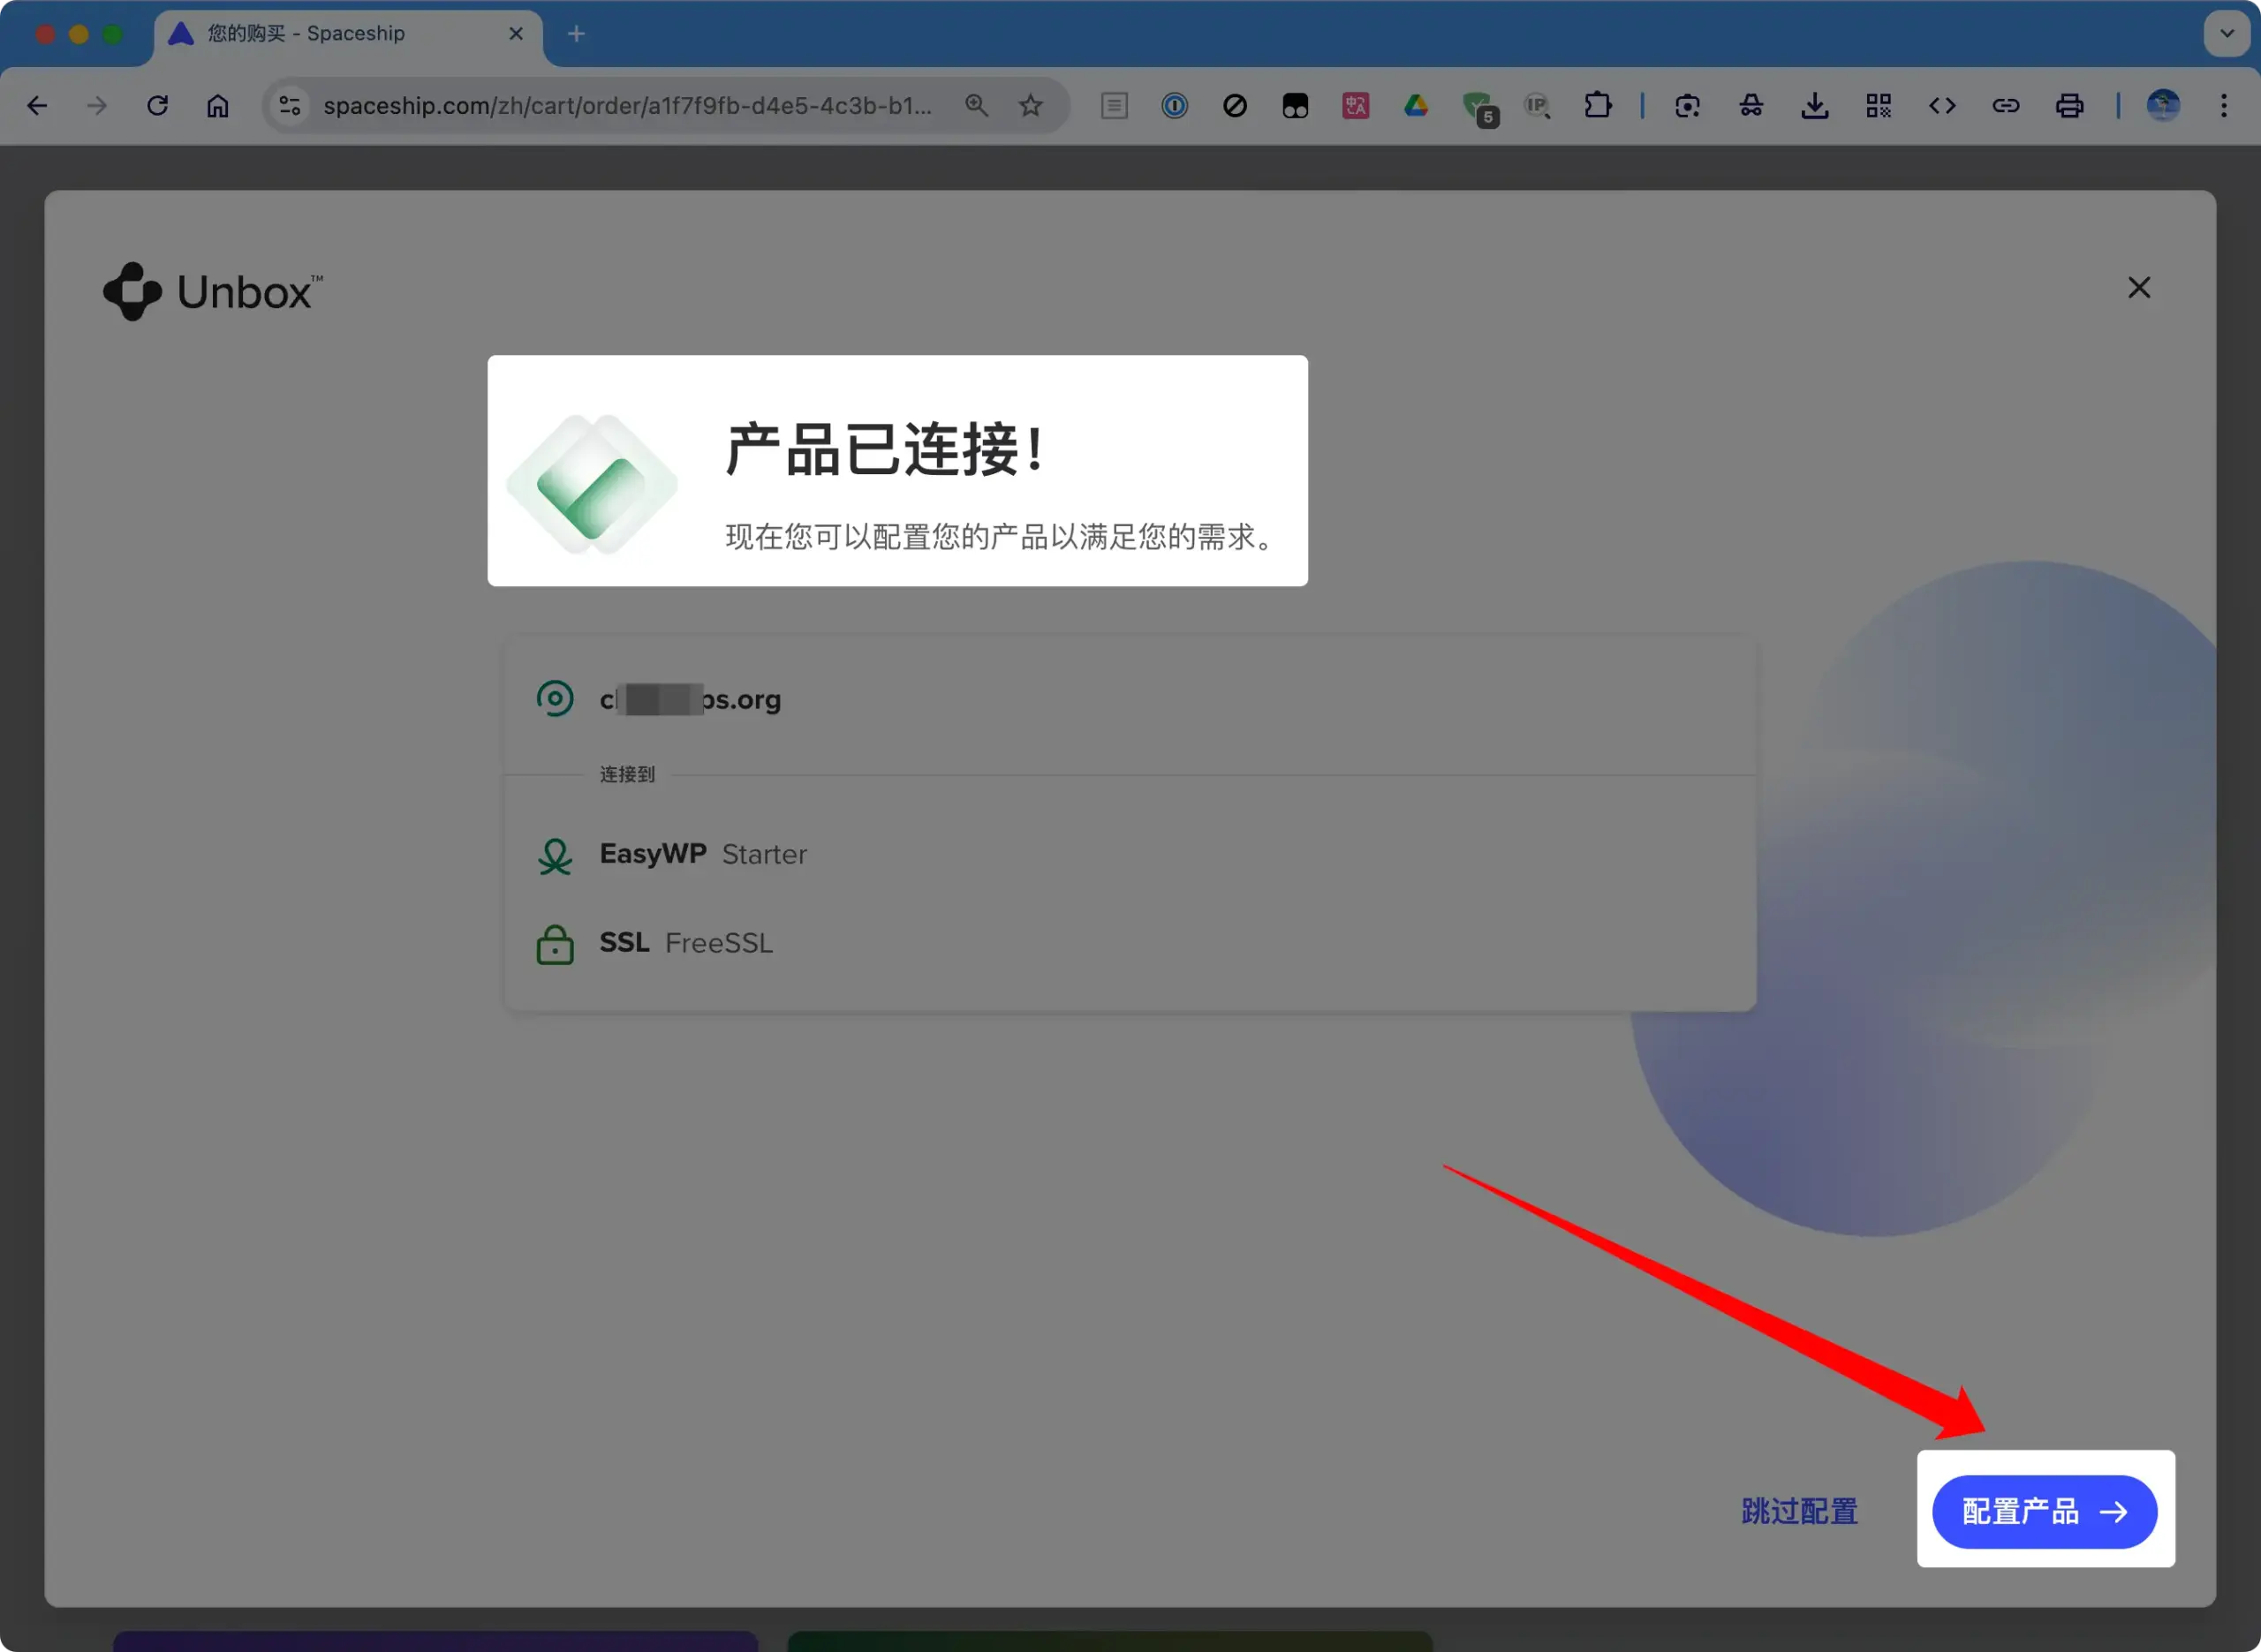Close the 您的购买 - Spaceship tab
This screenshot has width=2261, height=1652.
click(516, 34)
